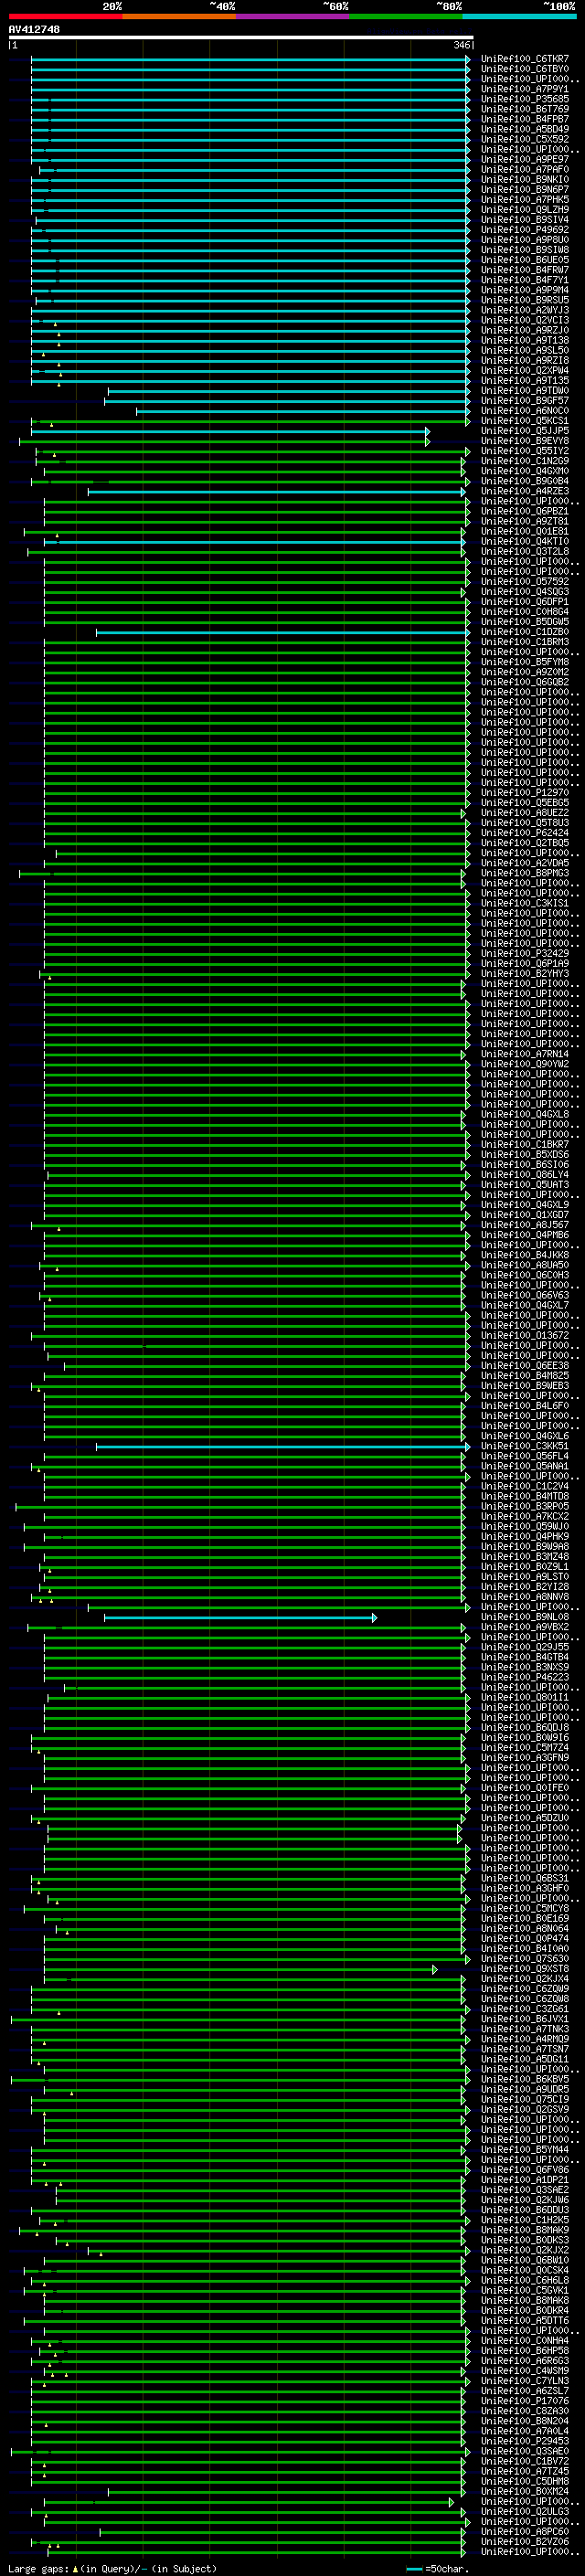585x2576 pixels.
Task: Click label UniRef100_A7PAF0
Action: click(x=525, y=169)
